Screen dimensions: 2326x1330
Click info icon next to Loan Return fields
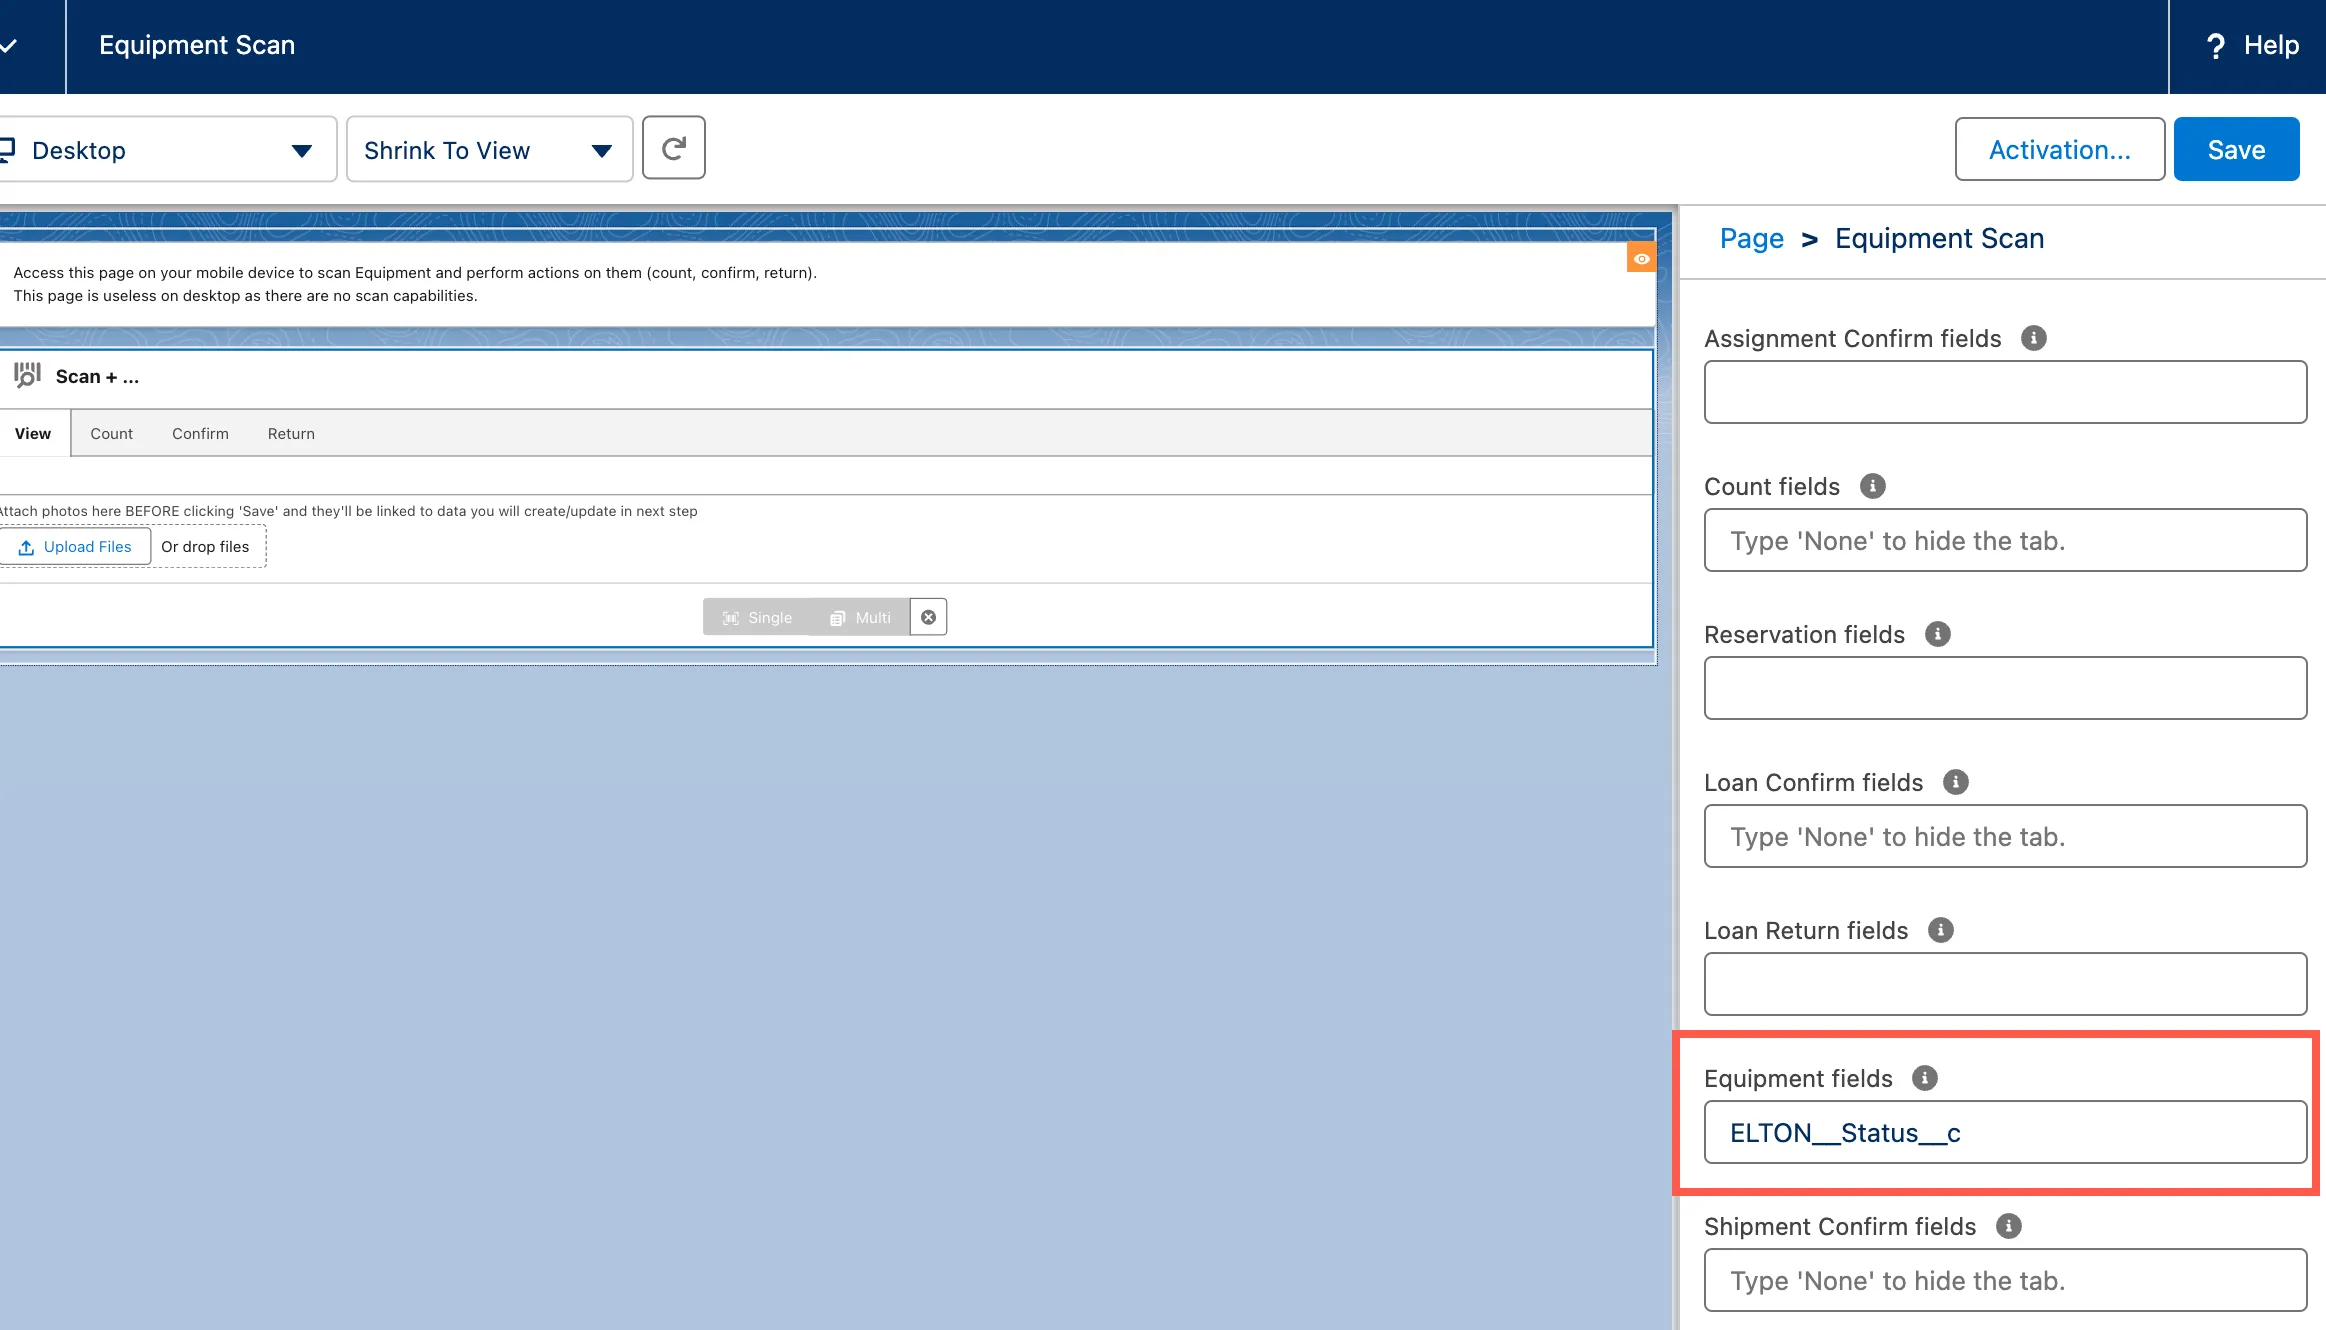(1940, 930)
